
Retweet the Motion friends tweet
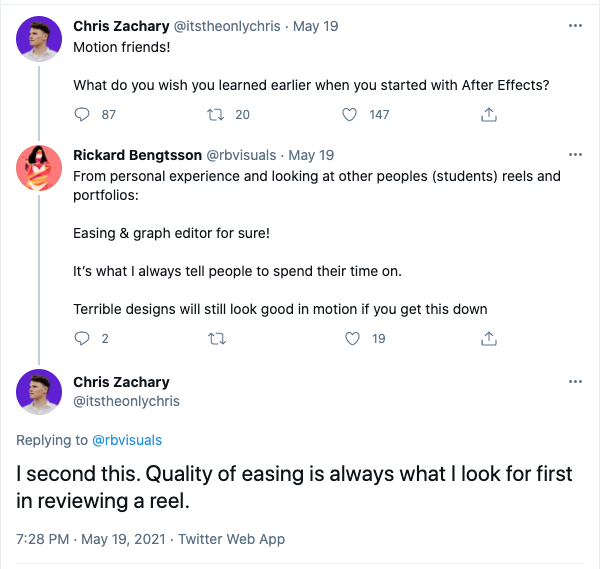tap(215, 115)
